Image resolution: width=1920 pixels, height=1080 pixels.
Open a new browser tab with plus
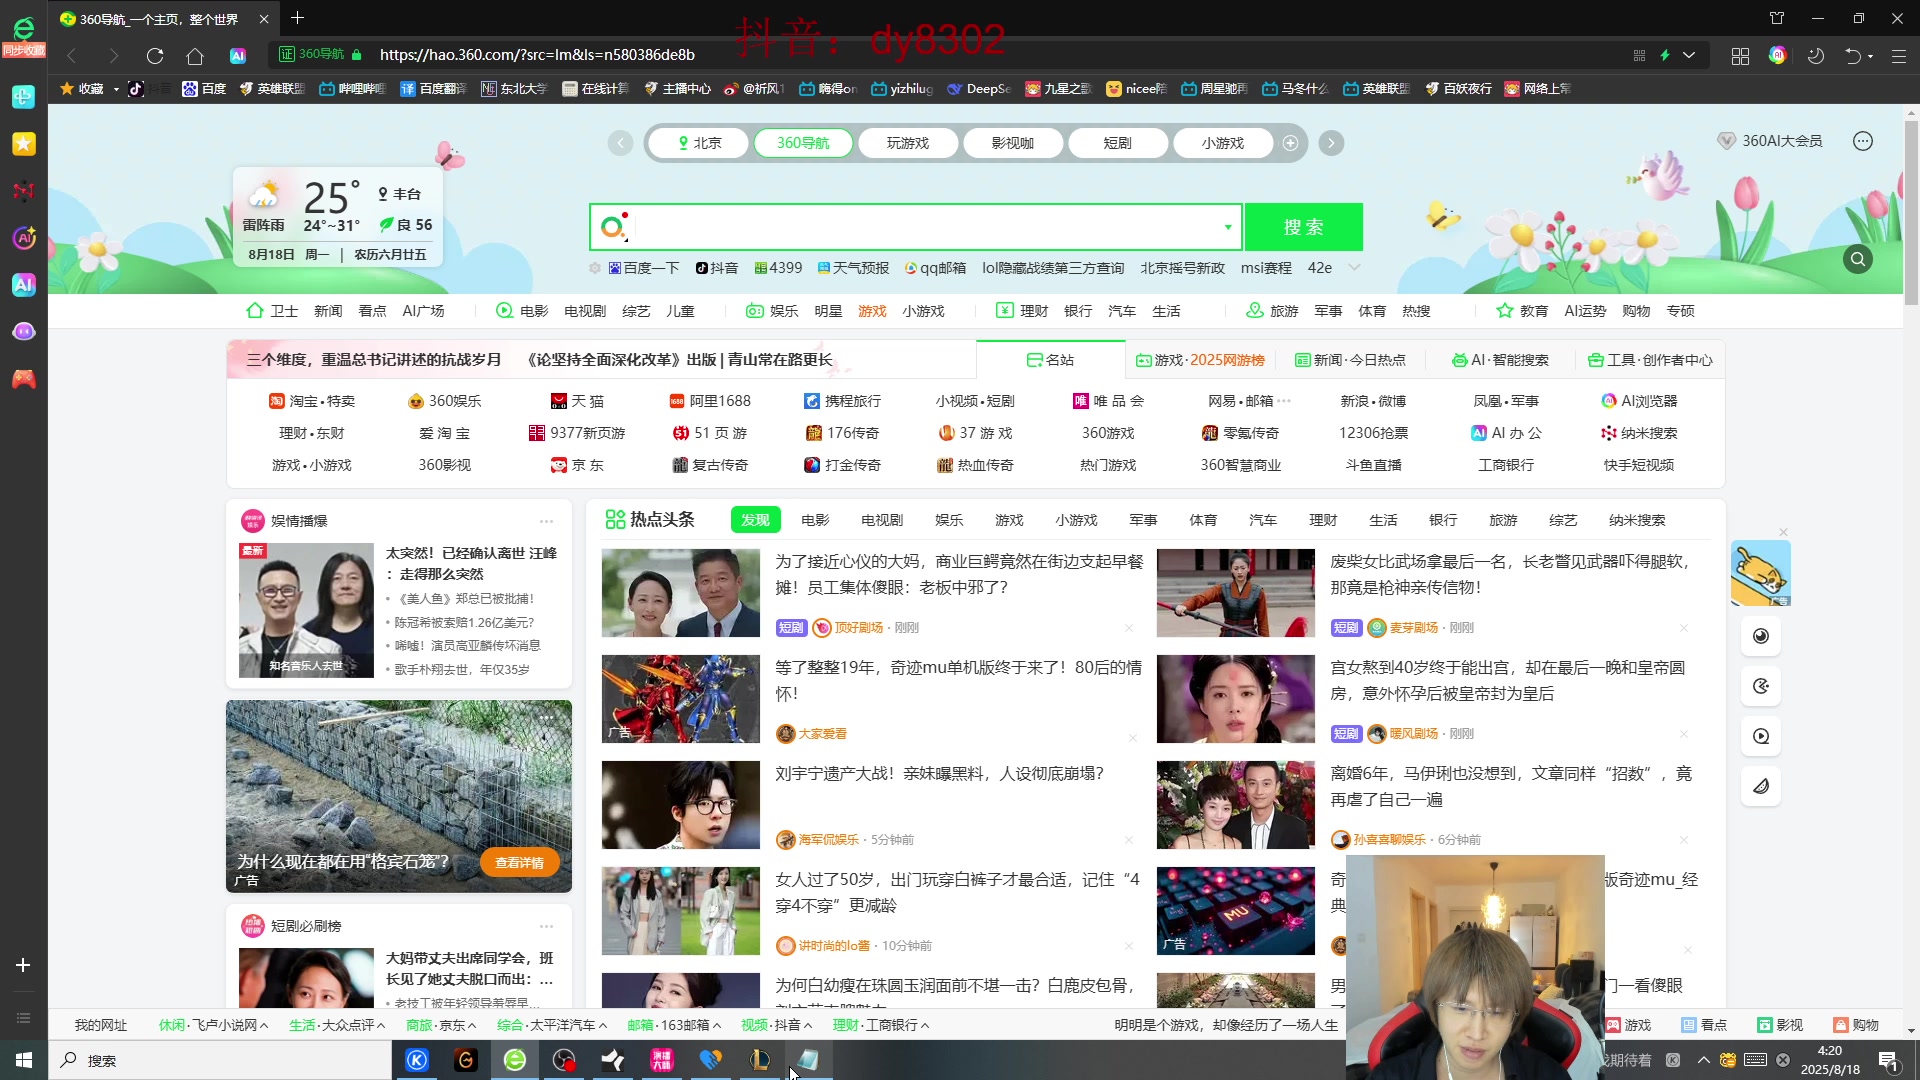pyautogui.click(x=297, y=18)
